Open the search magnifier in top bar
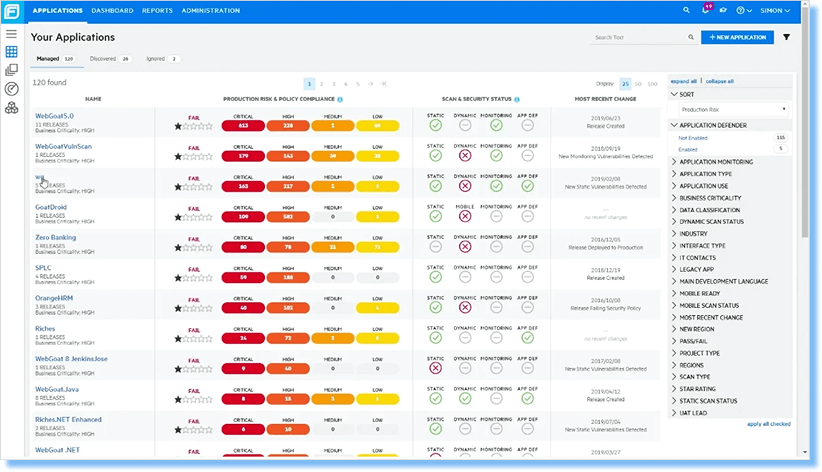The height and width of the screenshot is (472, 822). click(686, 10)
